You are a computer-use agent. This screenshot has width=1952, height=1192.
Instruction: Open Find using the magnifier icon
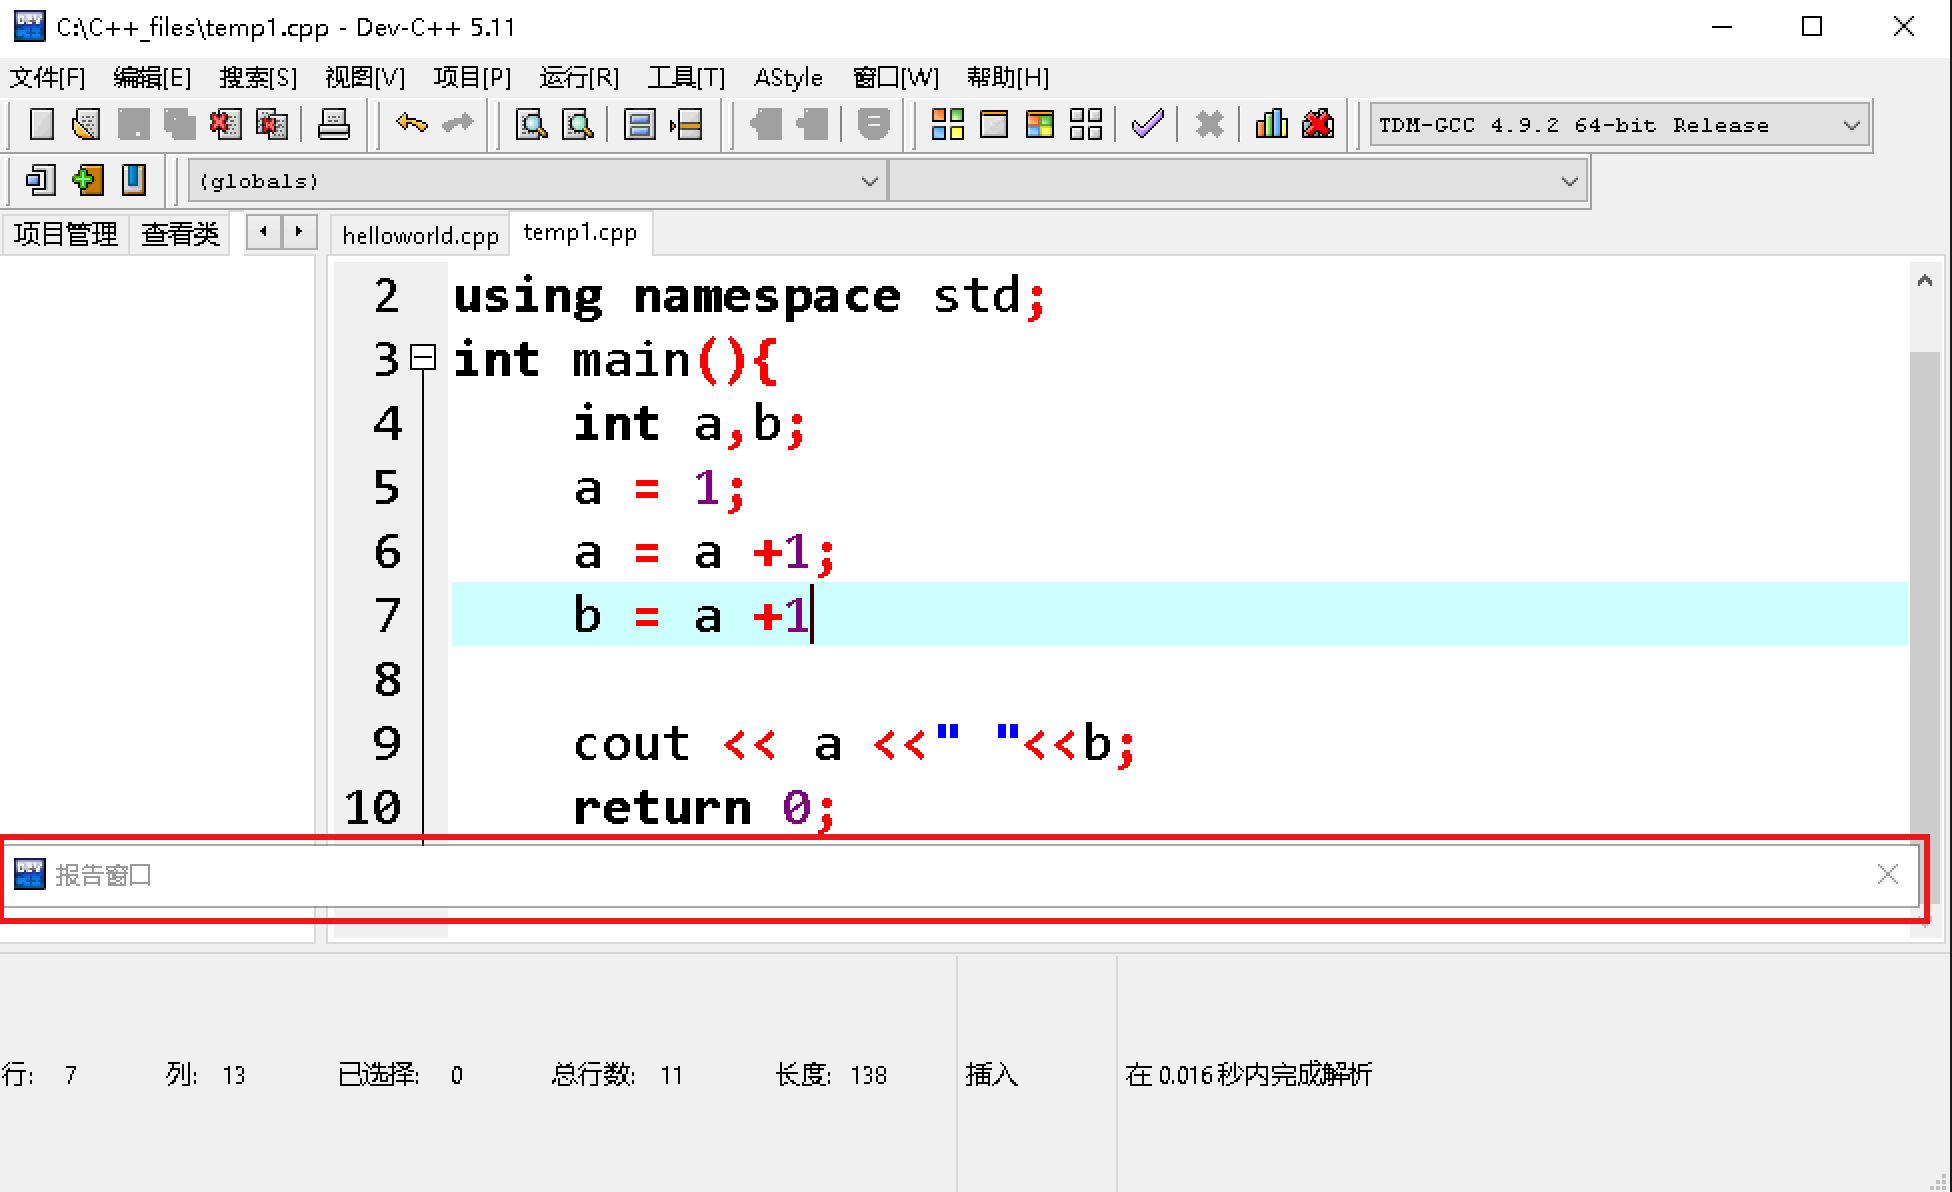[531, 124]
